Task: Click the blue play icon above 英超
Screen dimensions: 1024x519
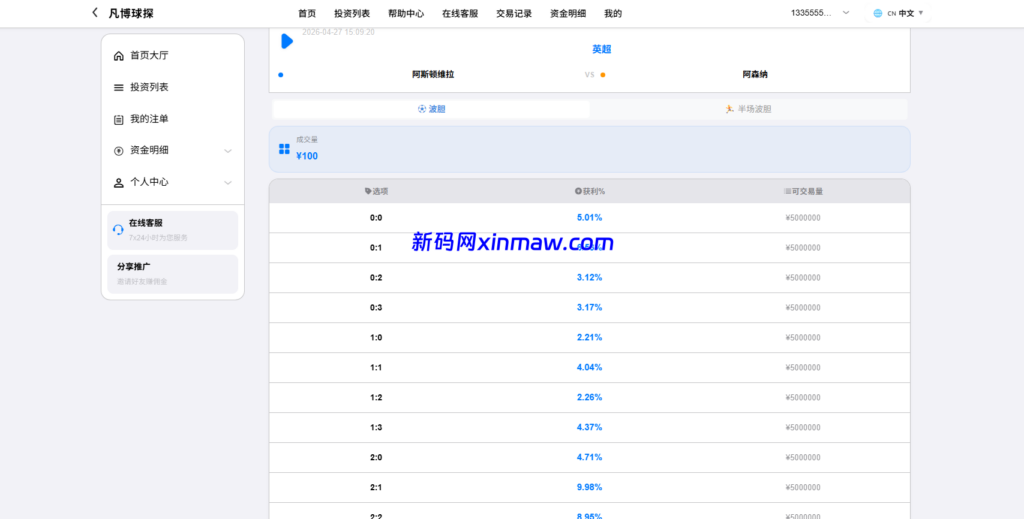Action: point(287,41)
